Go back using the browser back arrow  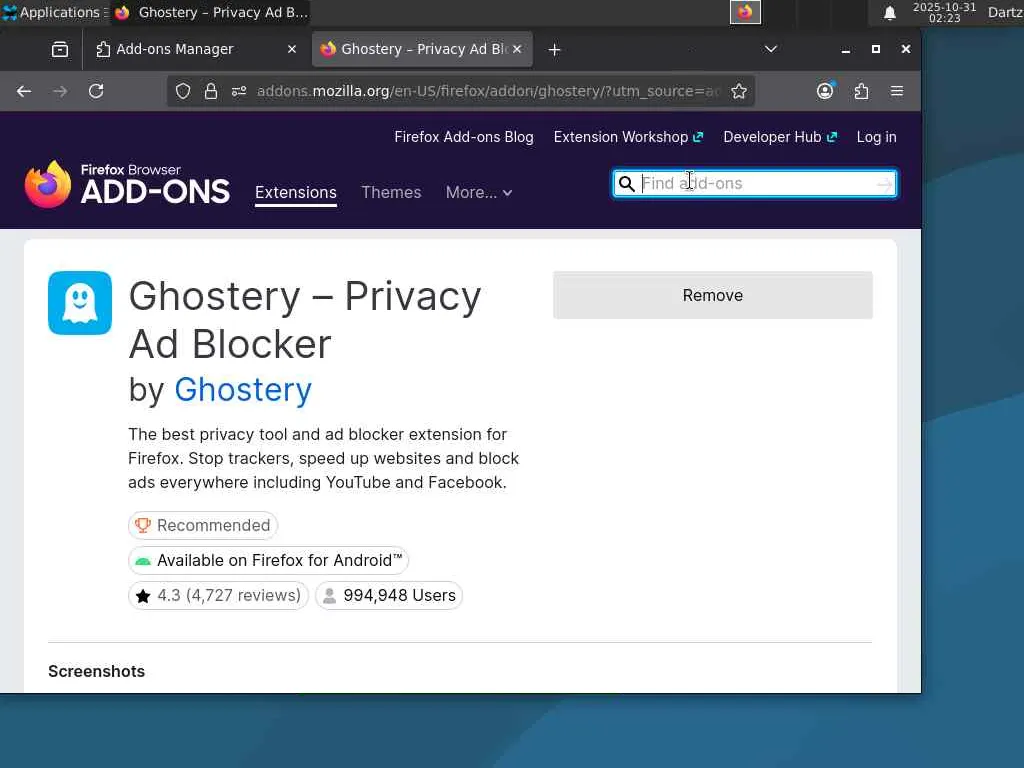tap(24, 91)
